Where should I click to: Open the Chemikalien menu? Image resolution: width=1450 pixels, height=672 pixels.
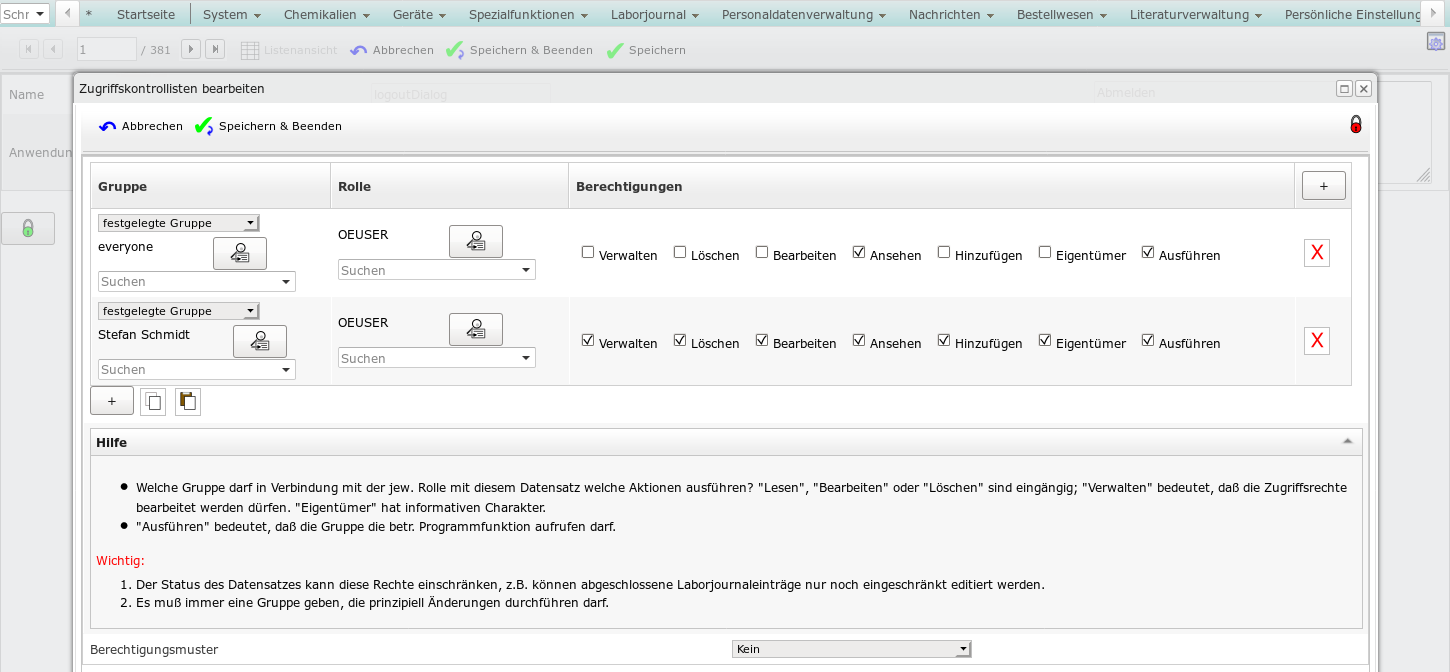[326, 15]
